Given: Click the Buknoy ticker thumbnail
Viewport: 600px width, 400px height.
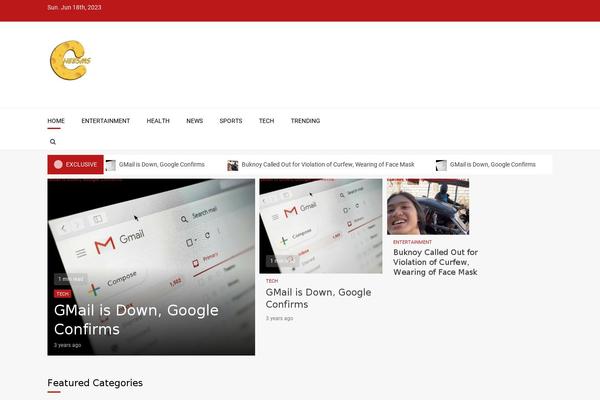Looking at the screenshot, I should point(233,165).
